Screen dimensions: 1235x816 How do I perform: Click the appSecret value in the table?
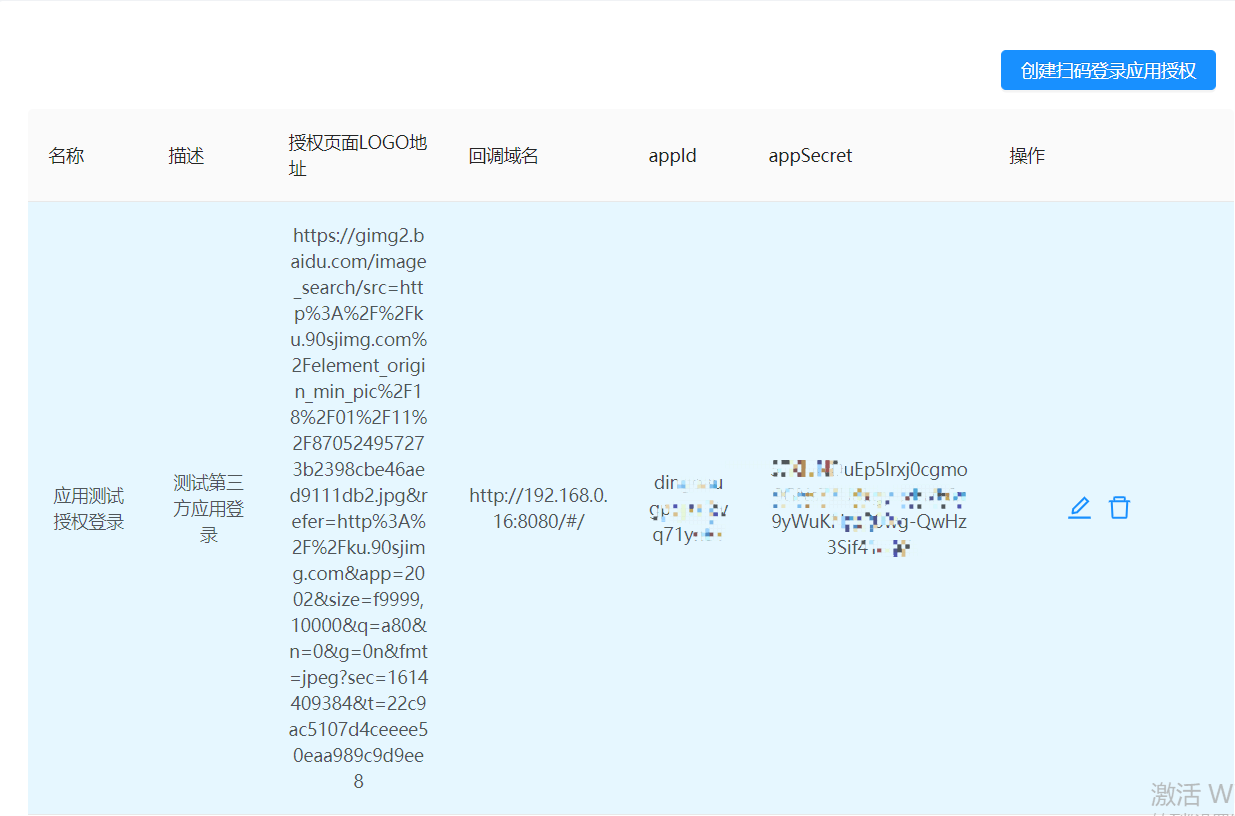[x=868, y=507]
